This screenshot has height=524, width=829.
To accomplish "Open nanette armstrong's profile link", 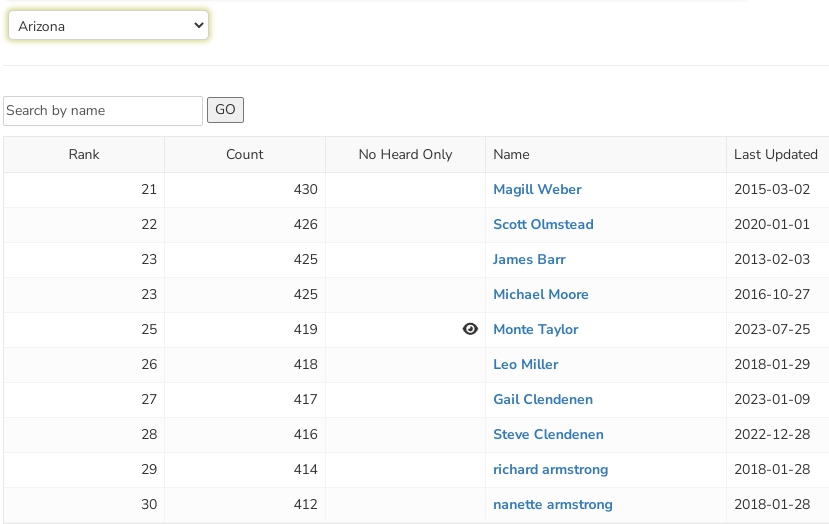I will click(x=552, y=504).
